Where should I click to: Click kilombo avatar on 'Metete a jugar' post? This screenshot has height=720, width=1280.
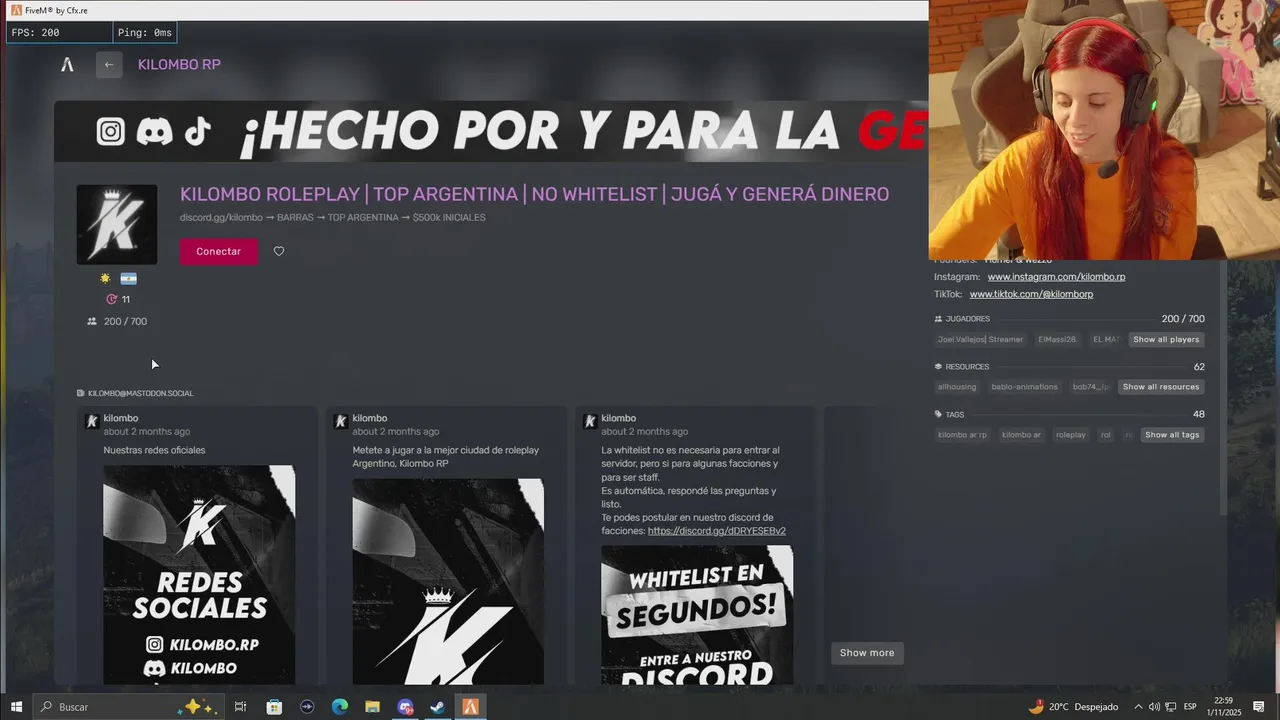click(x=341, y=422)
